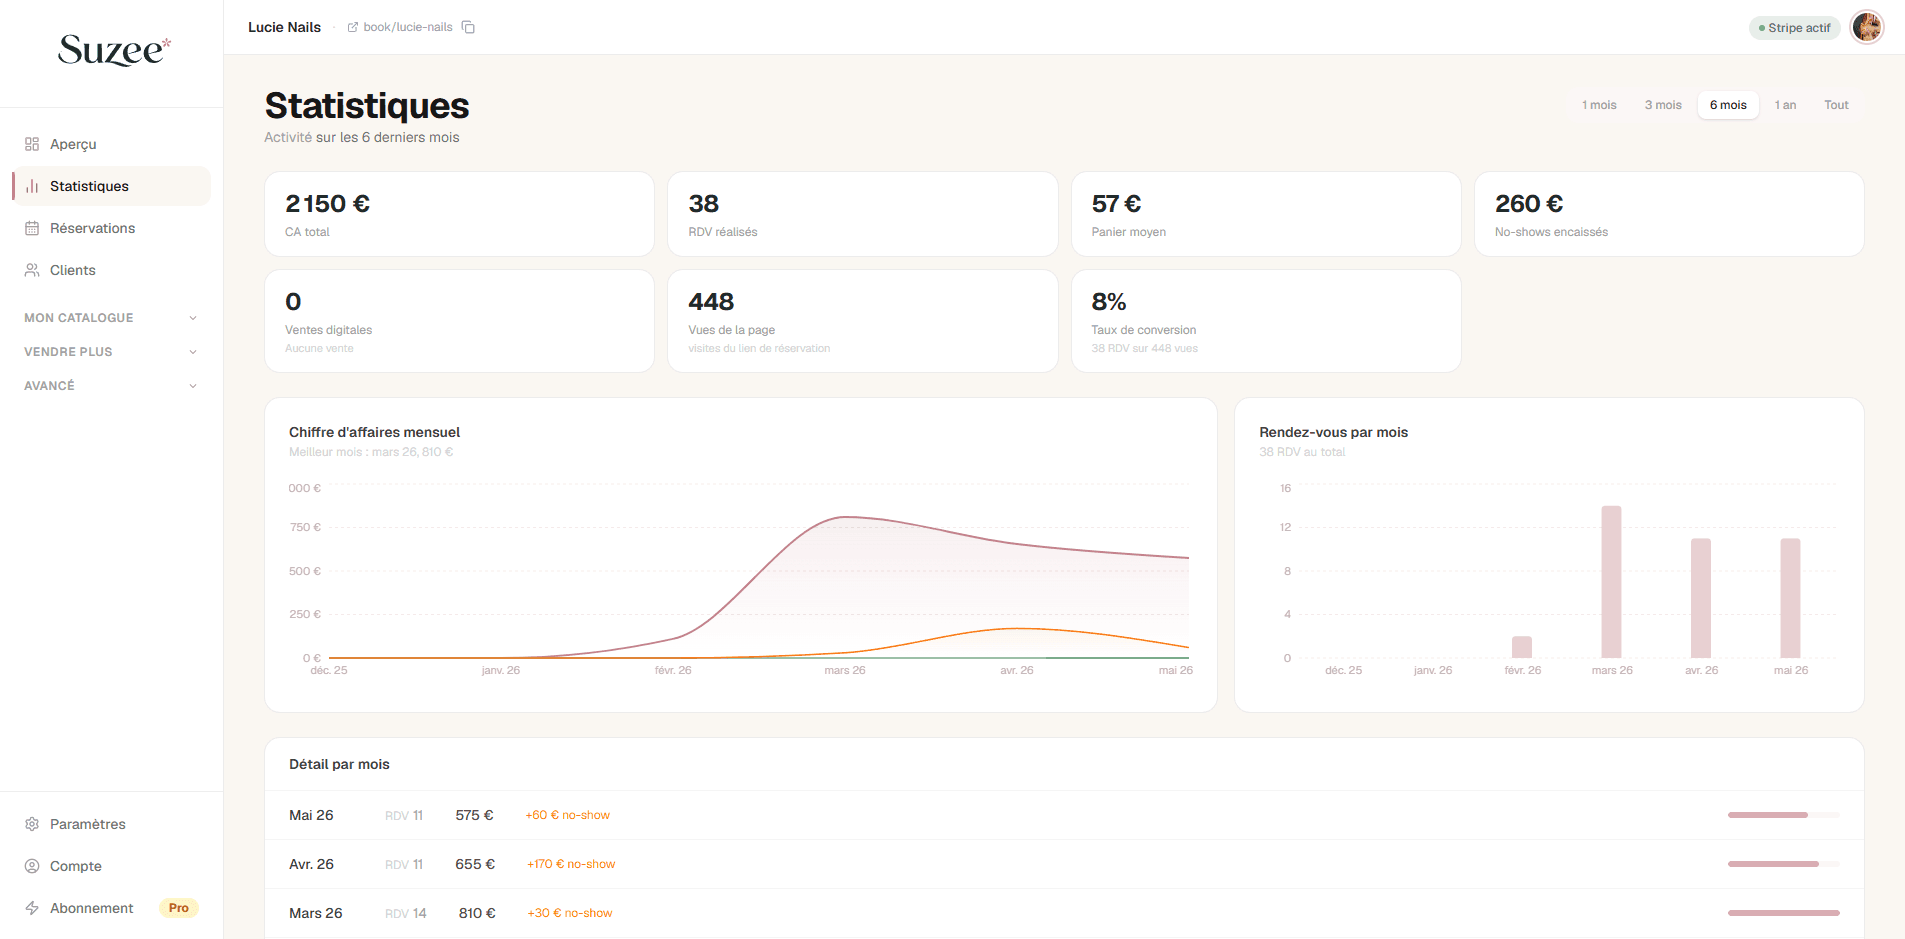Click the 57 € Panier moyen card
Viewport: 1905px width, 939px height.
(1266, 214)
